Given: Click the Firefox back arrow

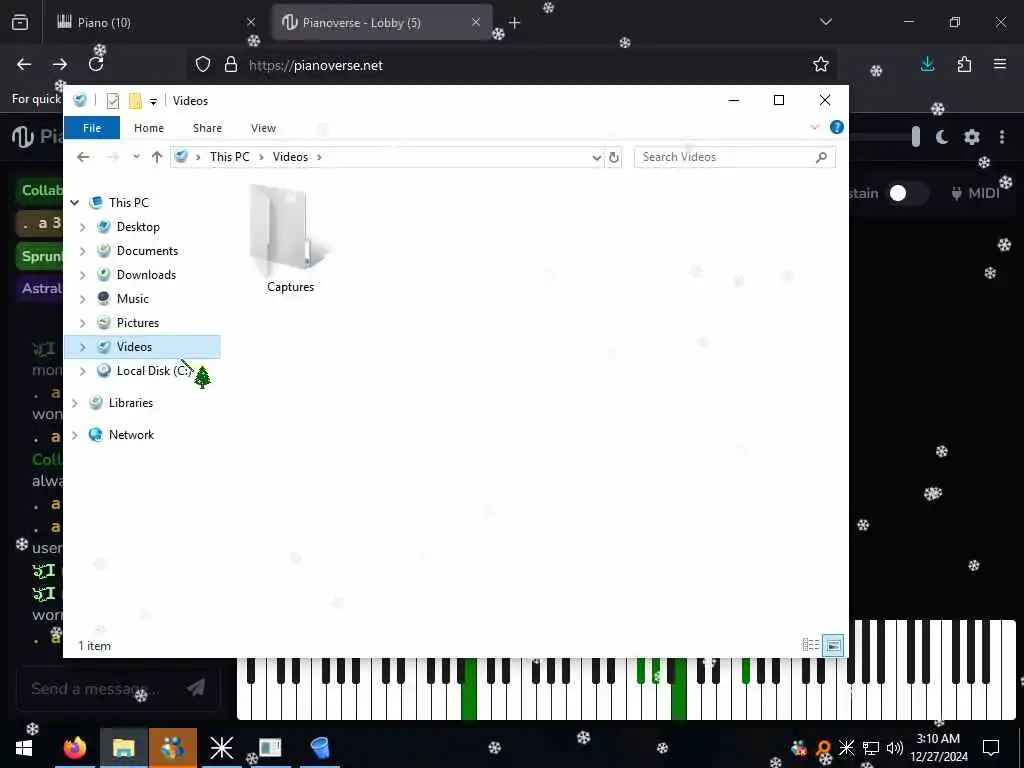Looking at the screenshot, I should point(24,64).
